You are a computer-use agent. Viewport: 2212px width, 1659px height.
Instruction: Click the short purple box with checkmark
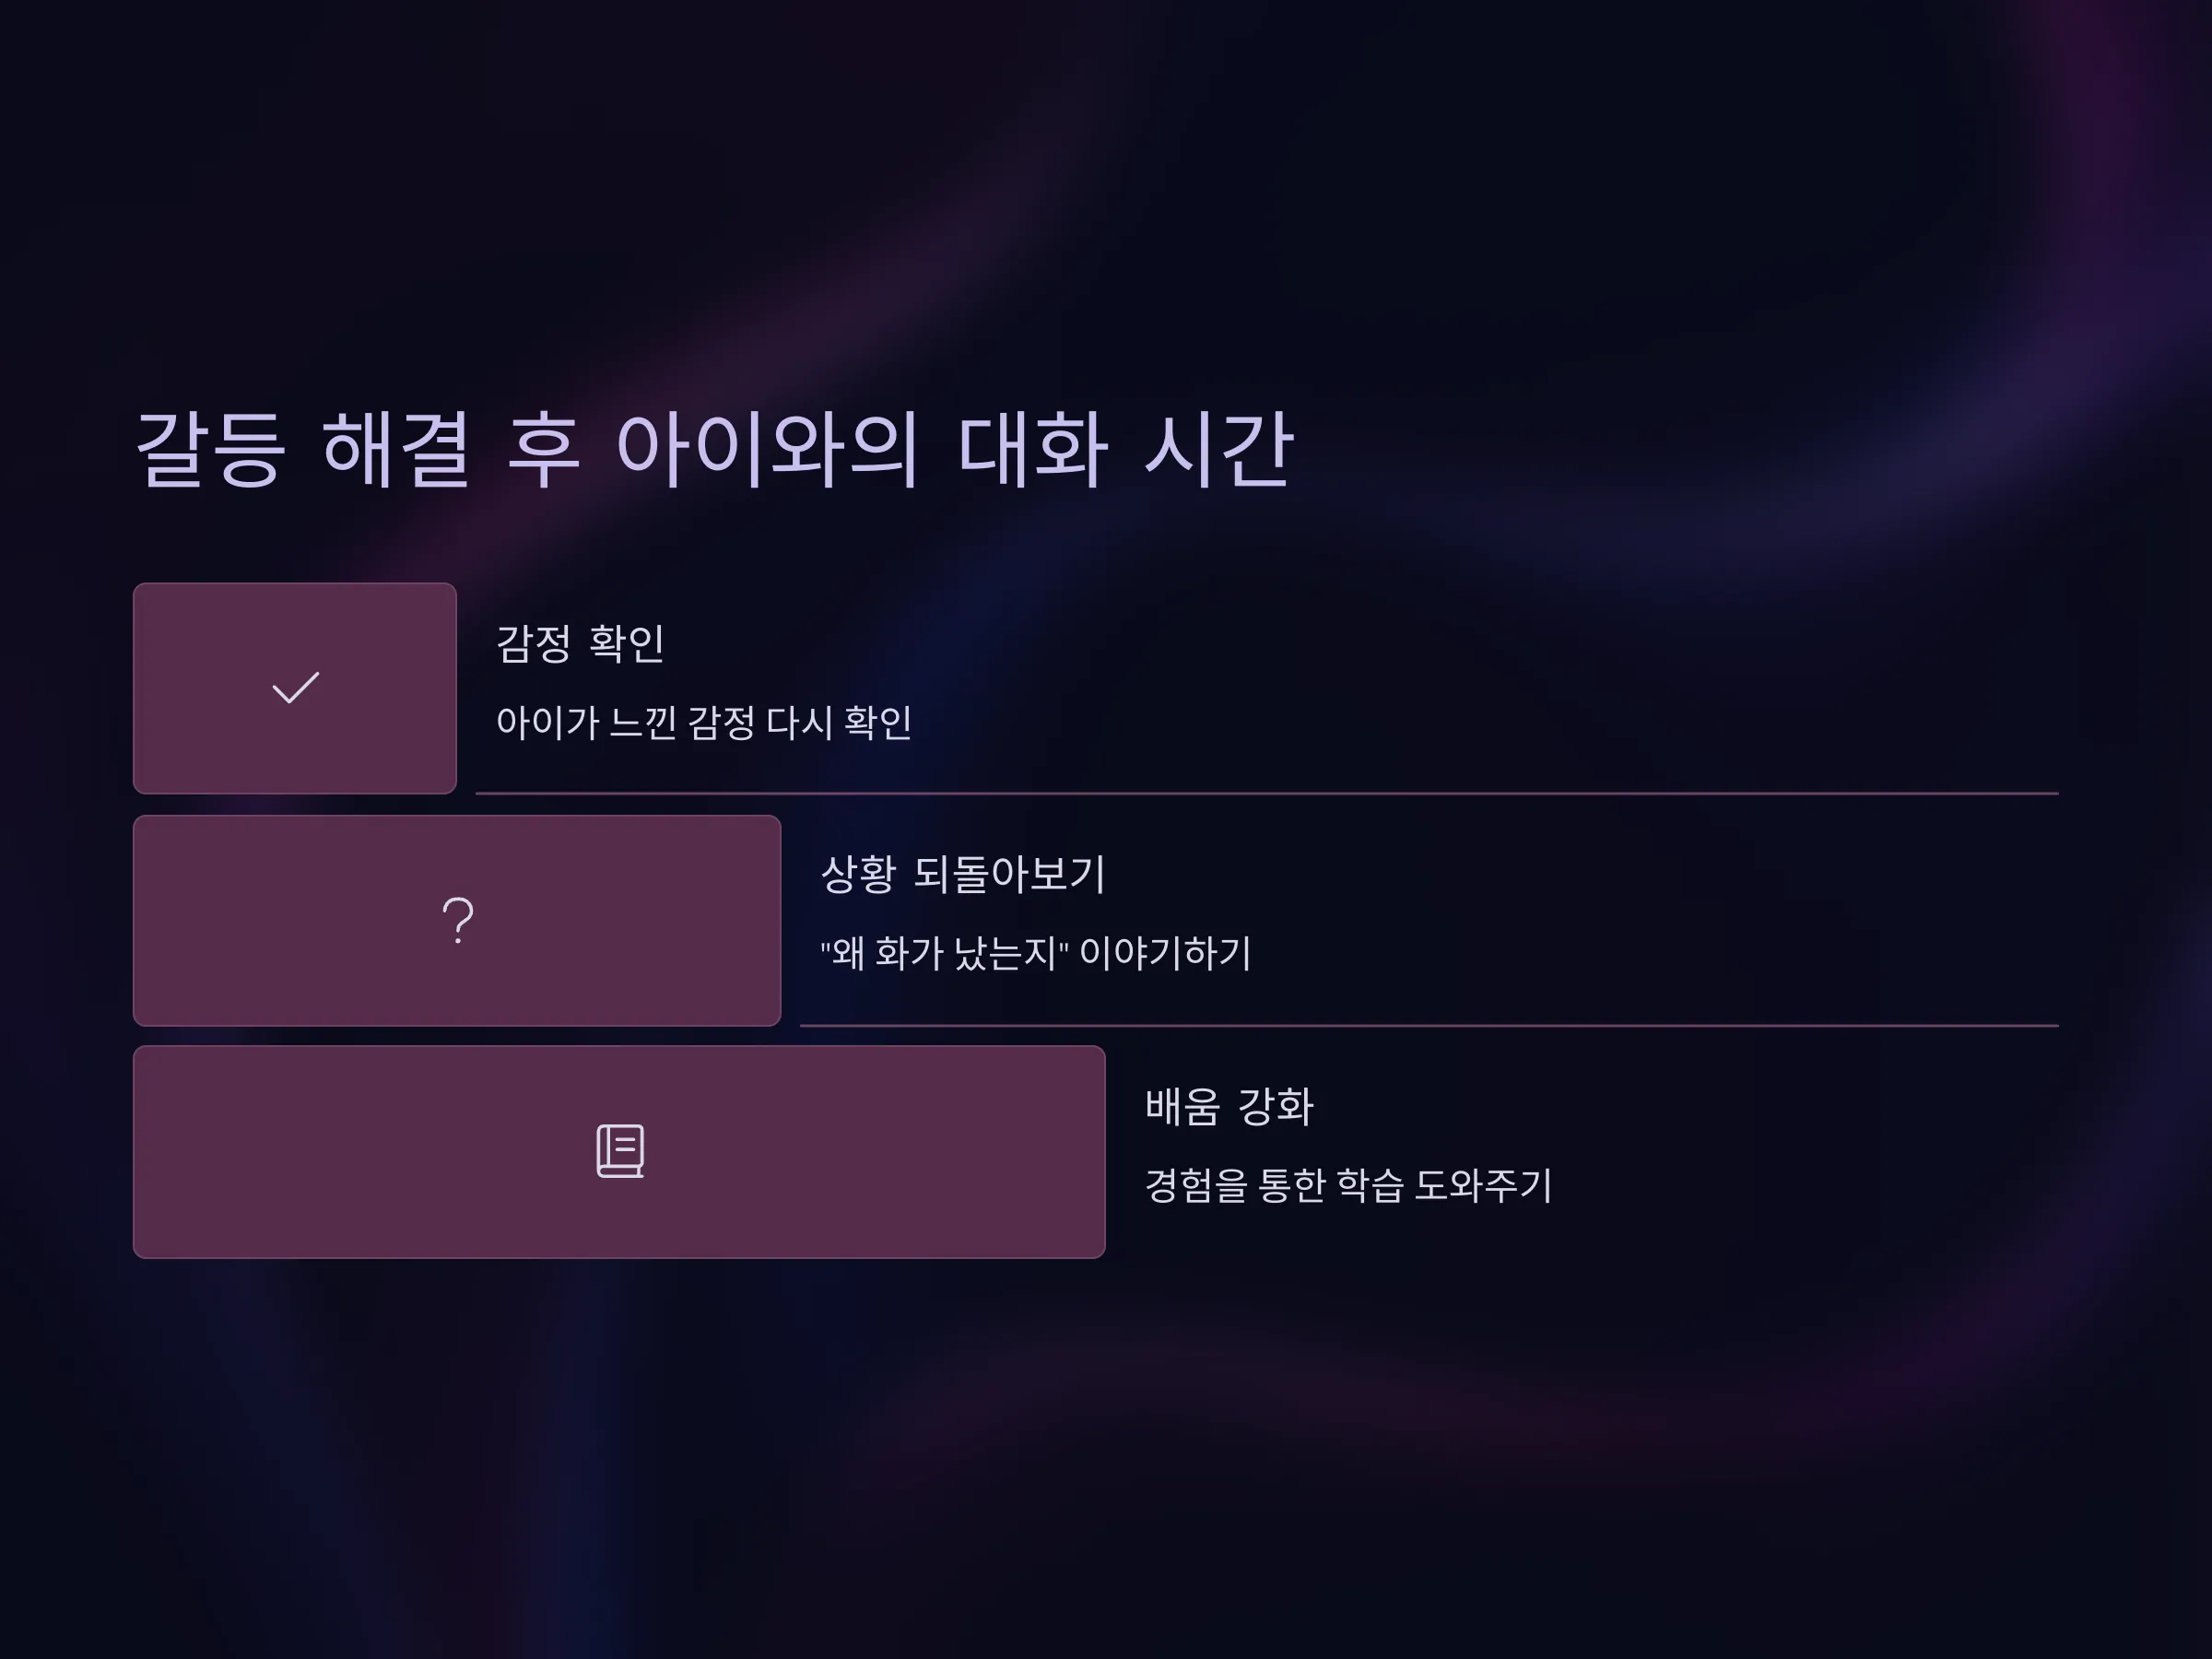295,688
